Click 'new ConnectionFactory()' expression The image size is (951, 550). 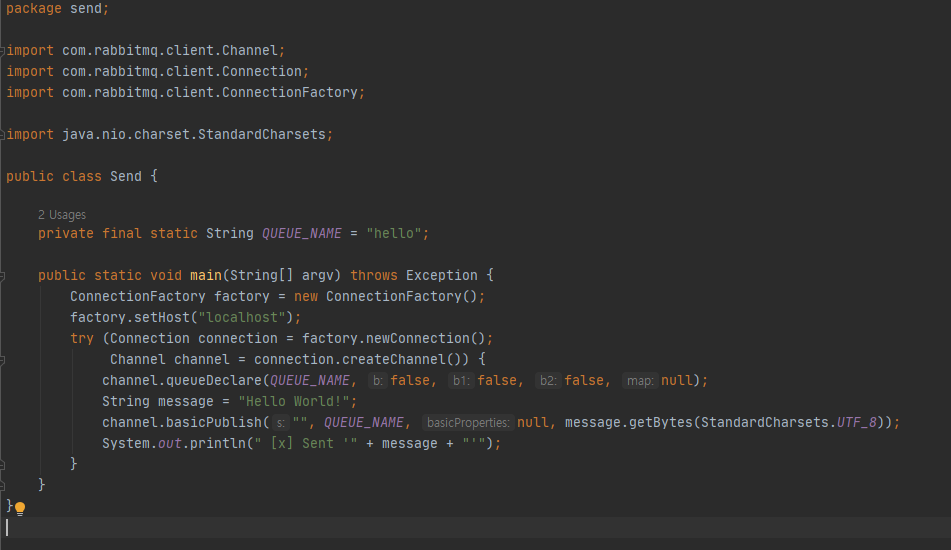[386, 297]
